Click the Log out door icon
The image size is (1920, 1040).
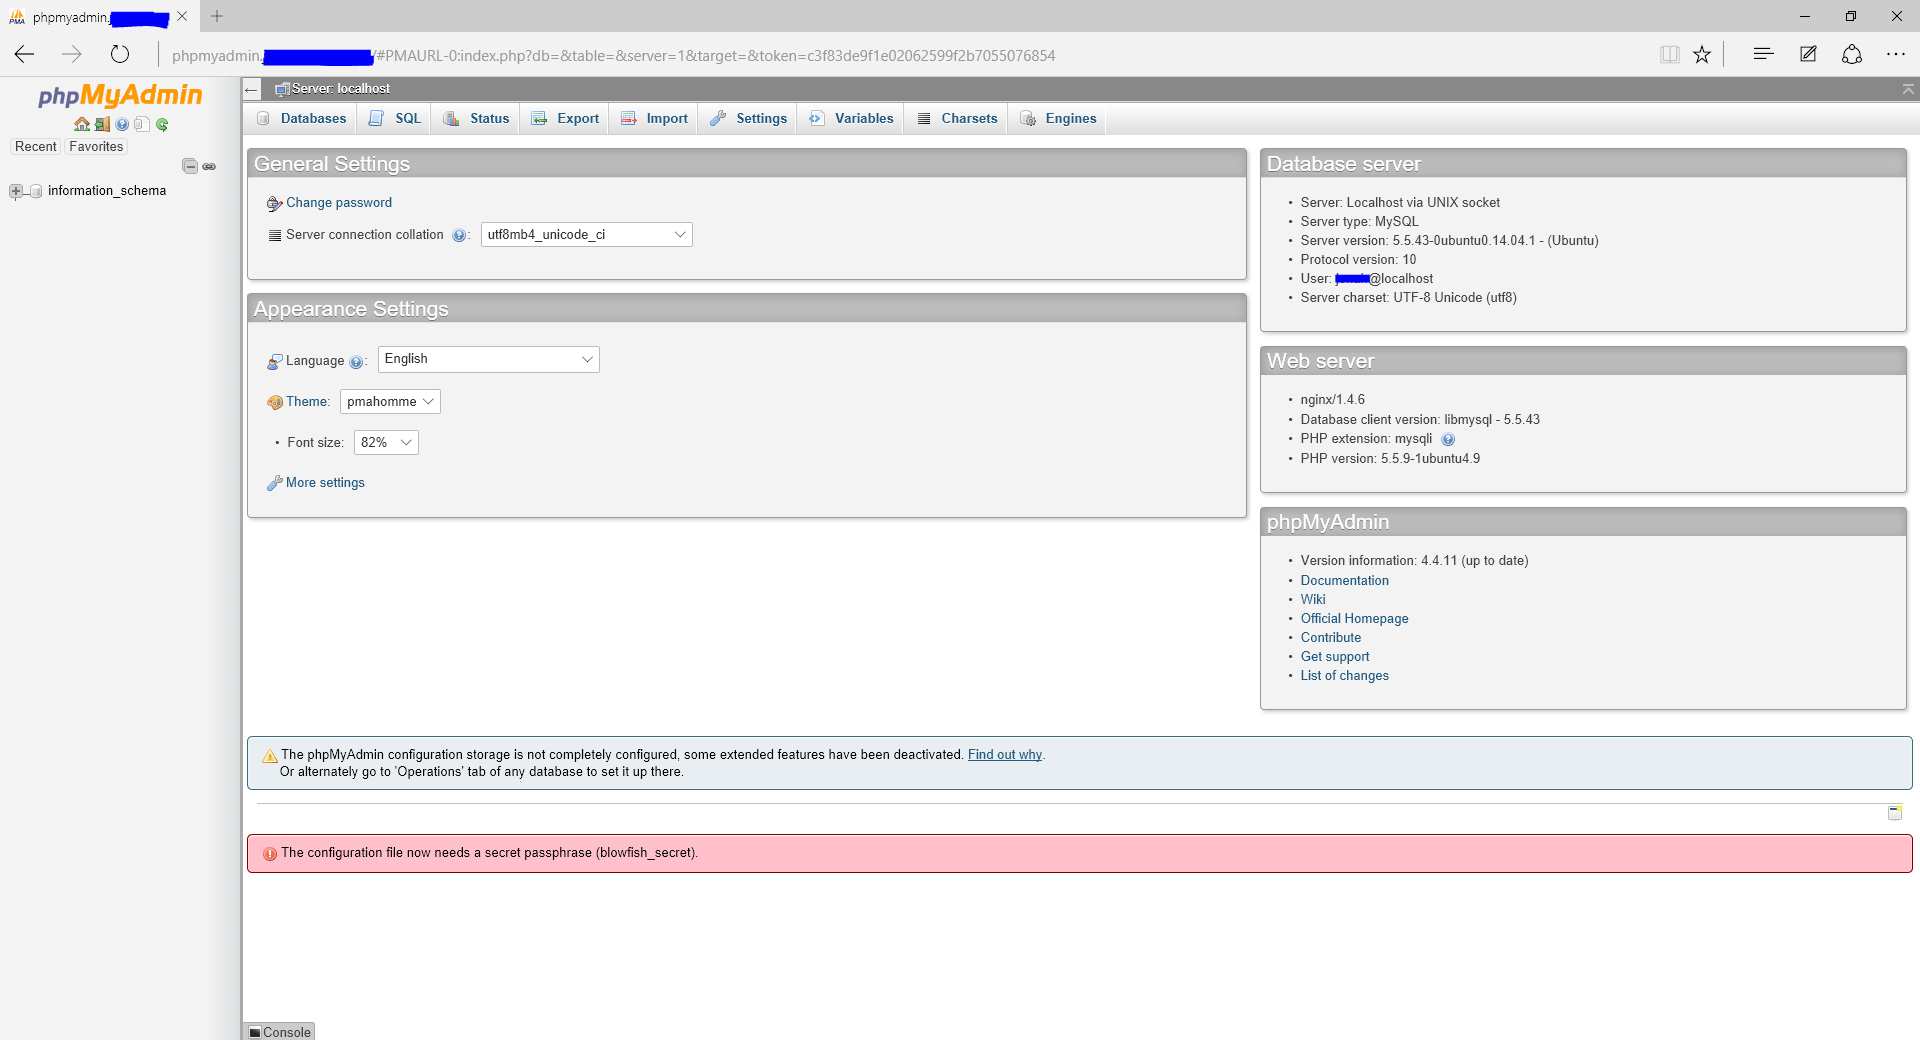102,125
